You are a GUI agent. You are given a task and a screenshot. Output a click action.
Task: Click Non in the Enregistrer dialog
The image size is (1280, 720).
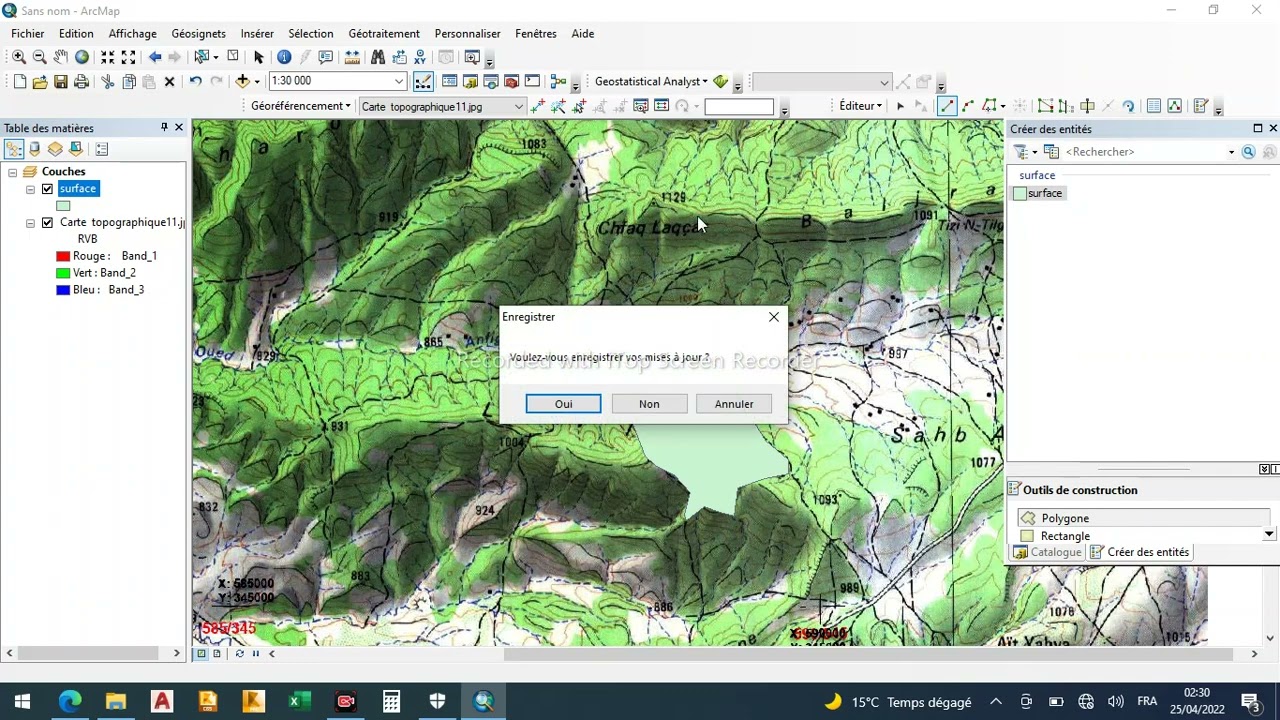(x=649, y=404)
